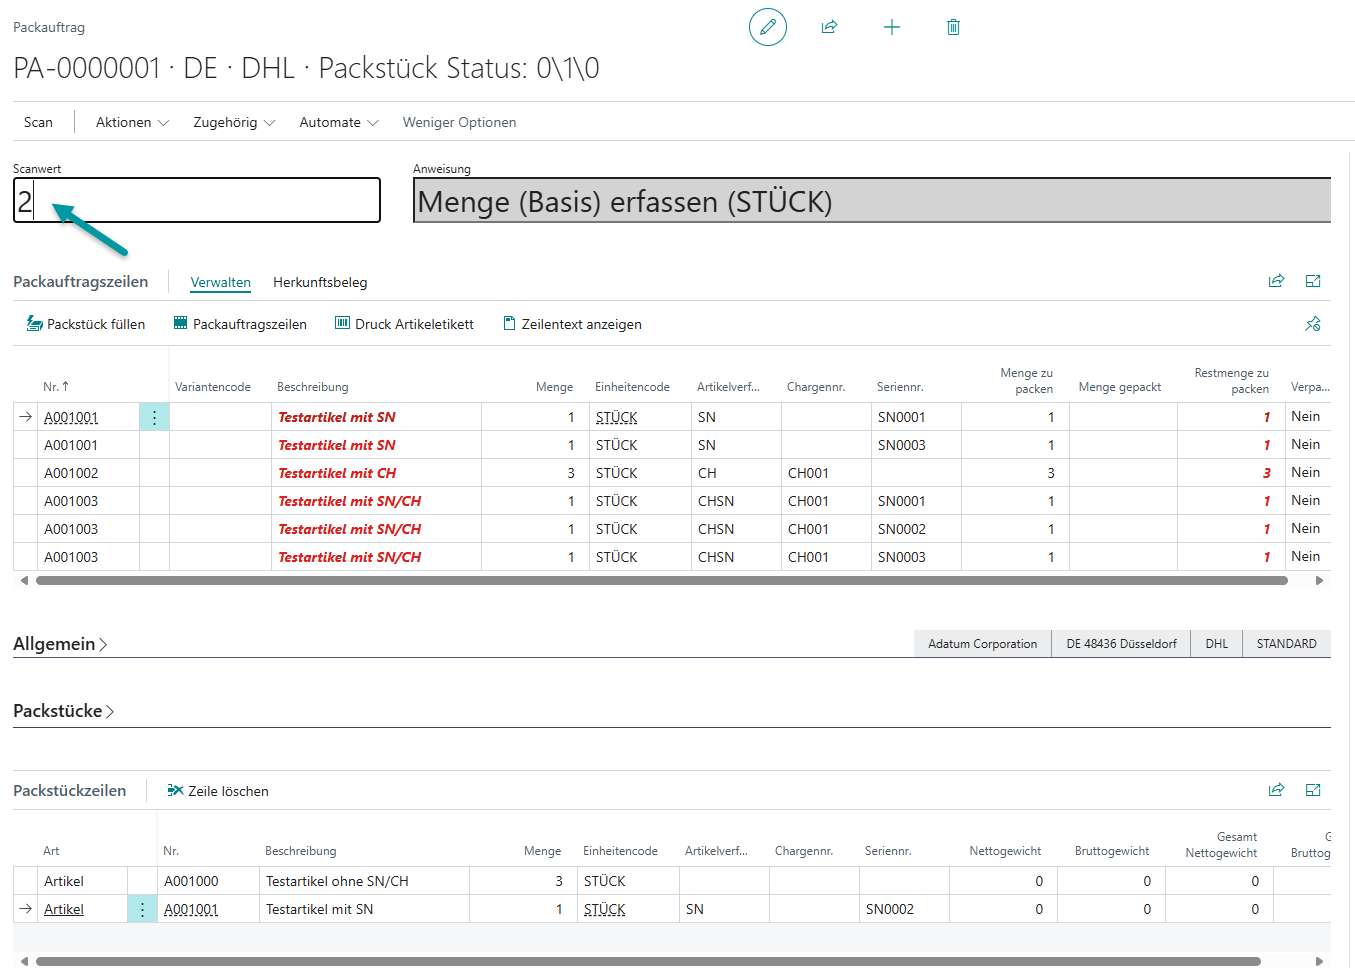This screenshot has height=968, width=1355.
Task: Select the Verwalten tab
Action: [220, 282]
